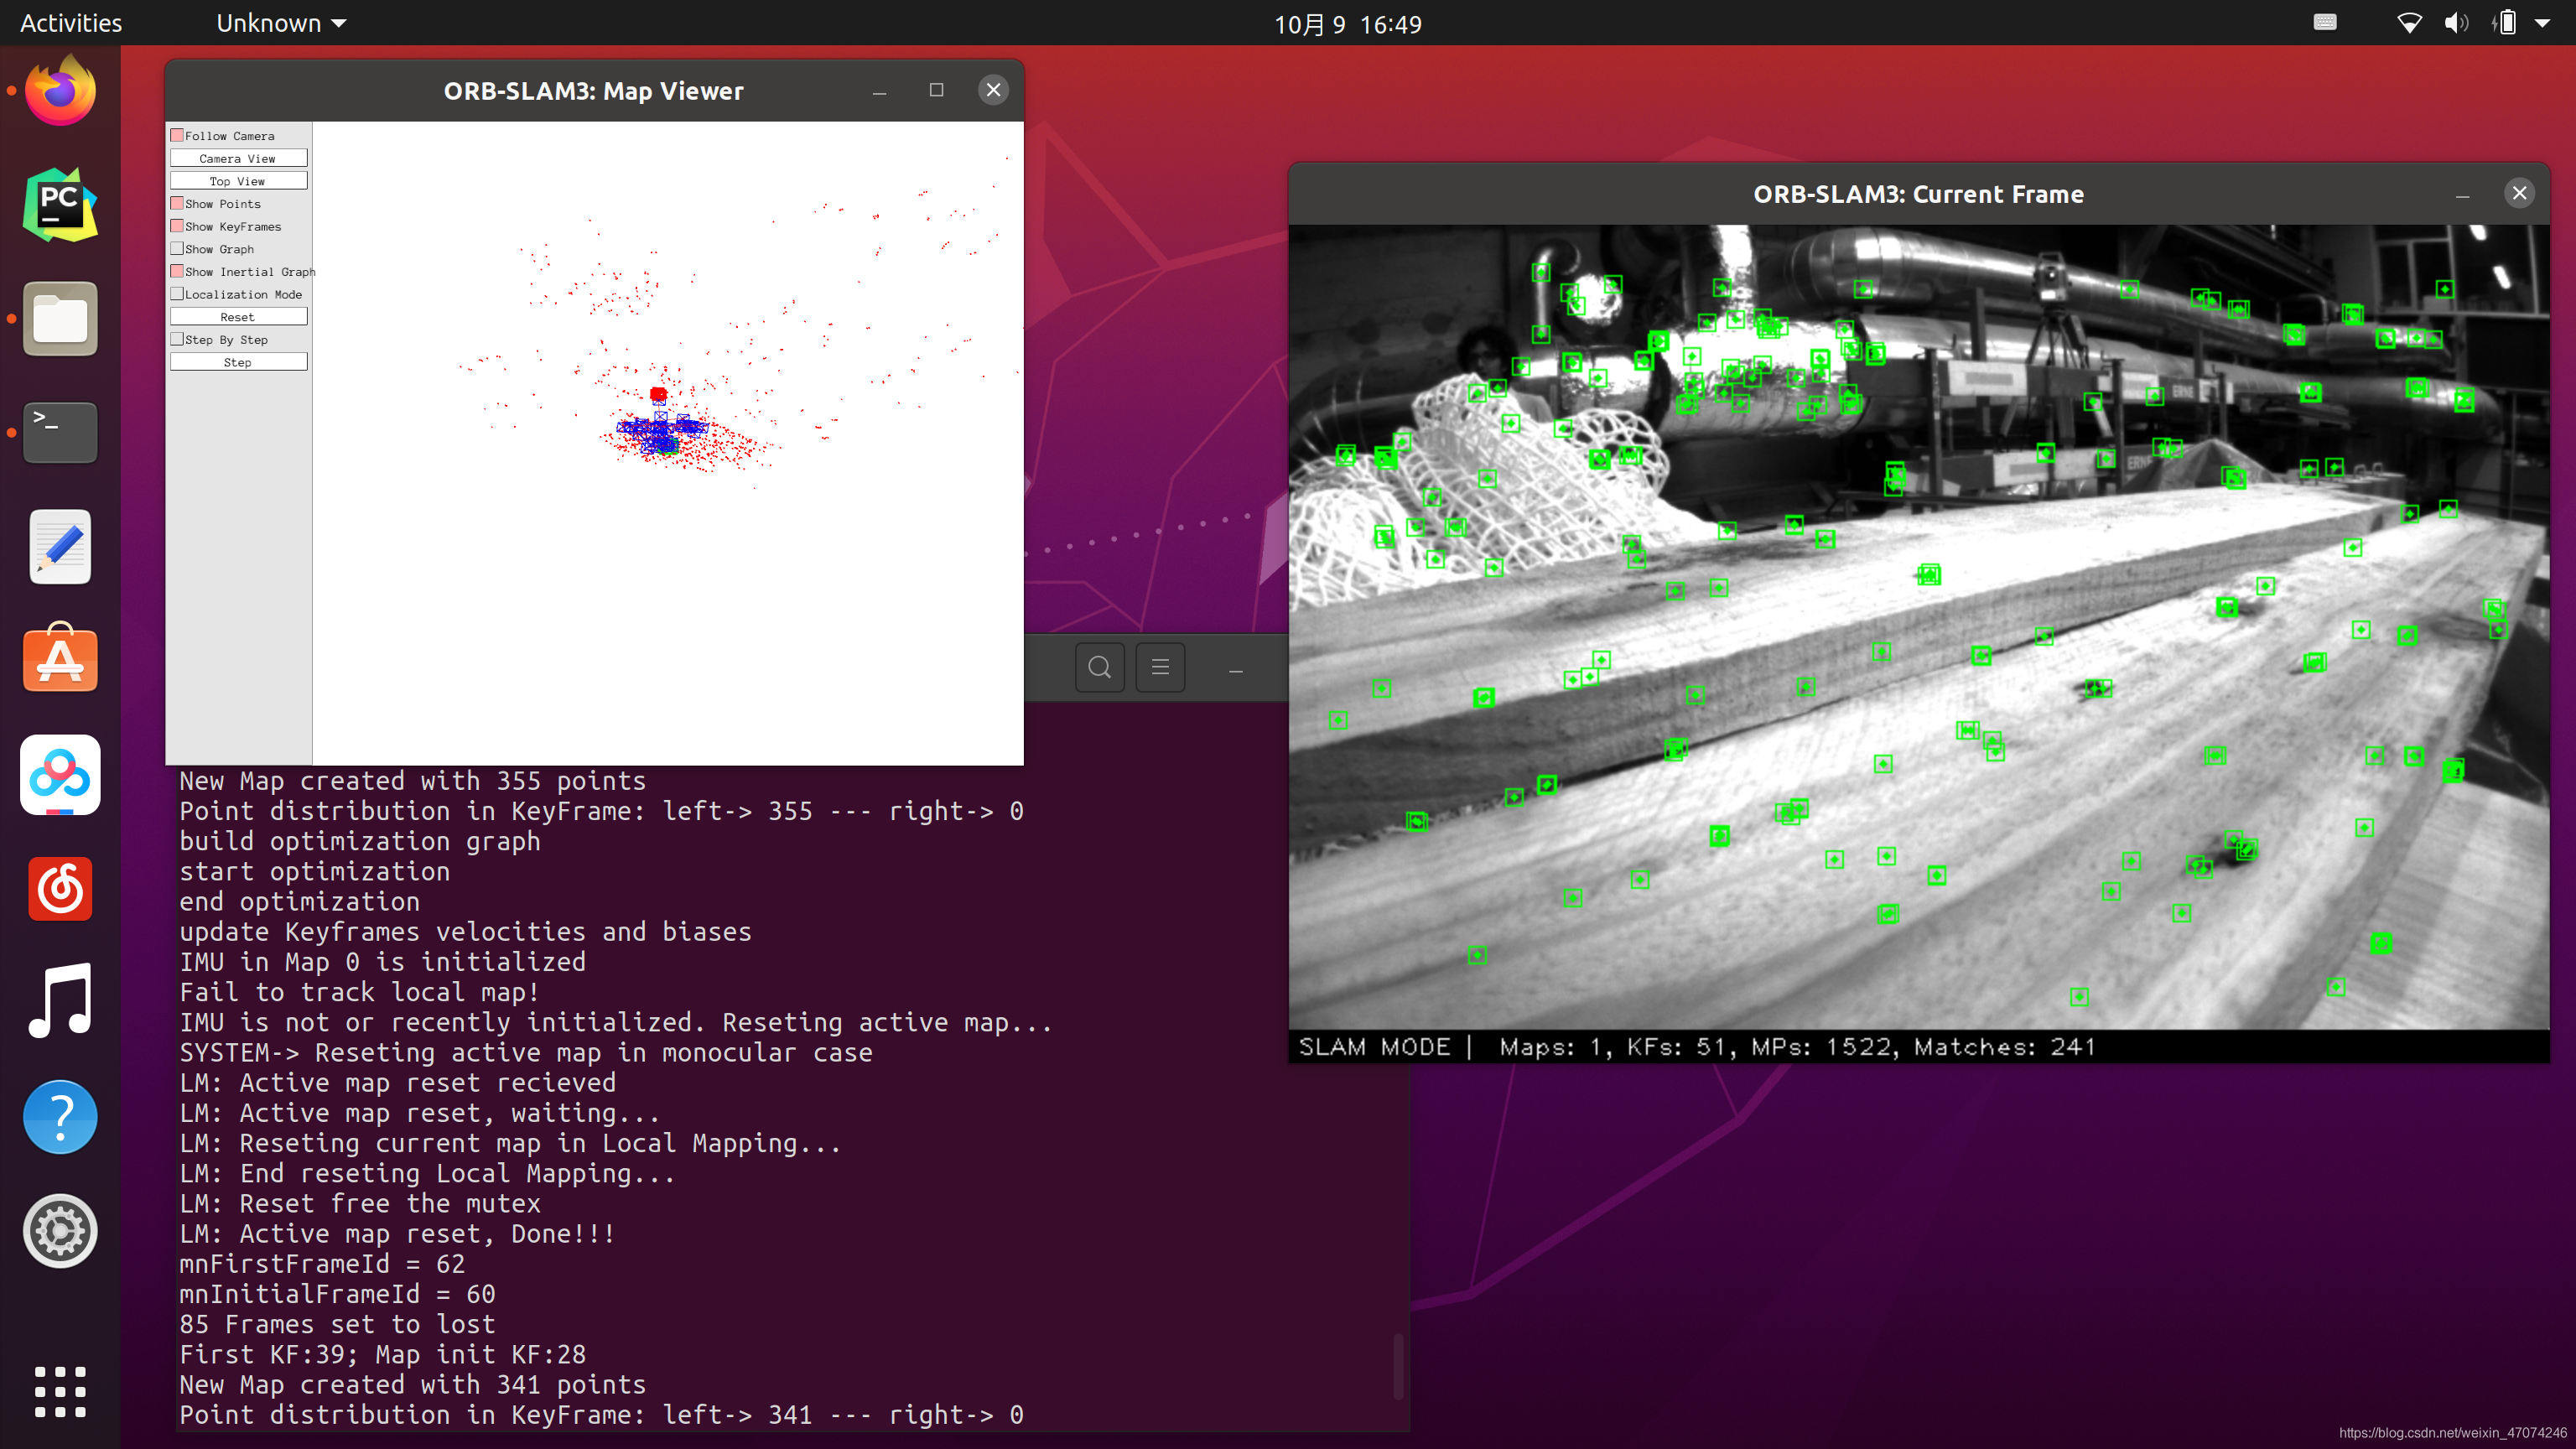Screen dimensions: 2576x1449
Task: Open the Activities overview
Action: click(71, 23)
